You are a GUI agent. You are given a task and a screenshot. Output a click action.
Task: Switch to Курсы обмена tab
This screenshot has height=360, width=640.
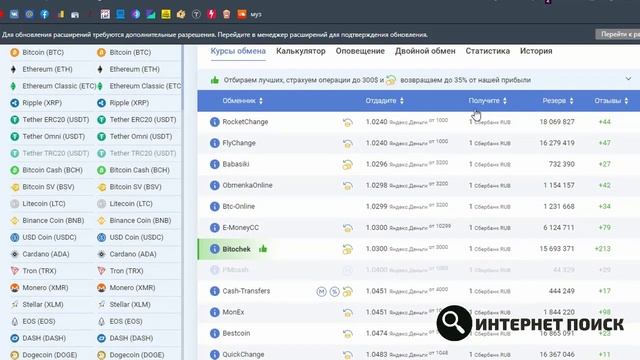(x=238, y=51)
